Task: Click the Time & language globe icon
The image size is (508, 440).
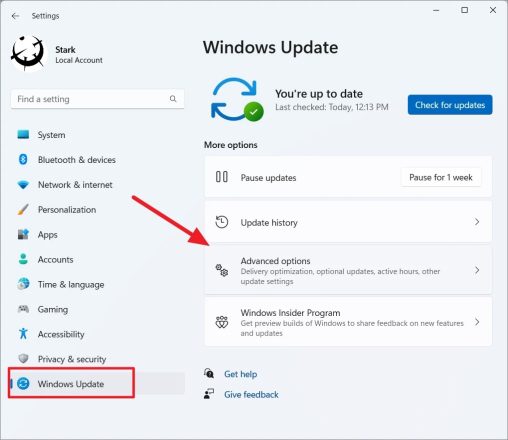Action: (23, 284)
